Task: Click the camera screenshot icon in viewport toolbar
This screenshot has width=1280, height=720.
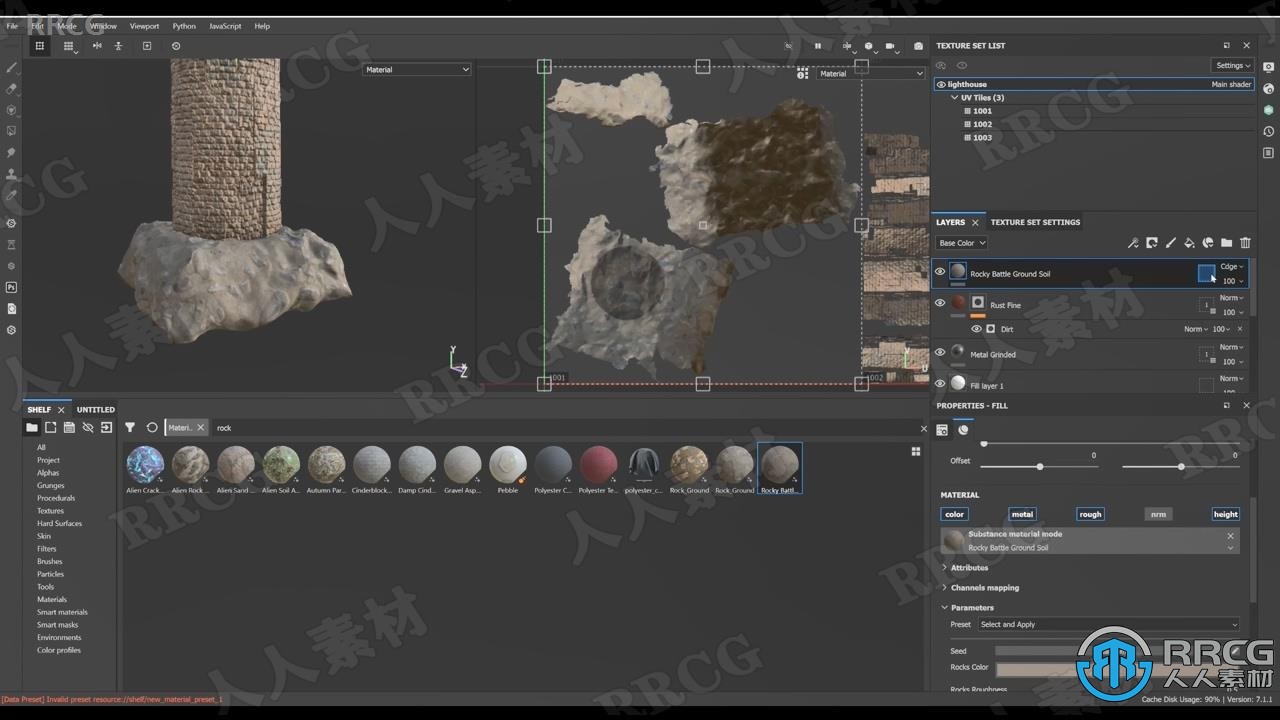Action: (918, 46)
